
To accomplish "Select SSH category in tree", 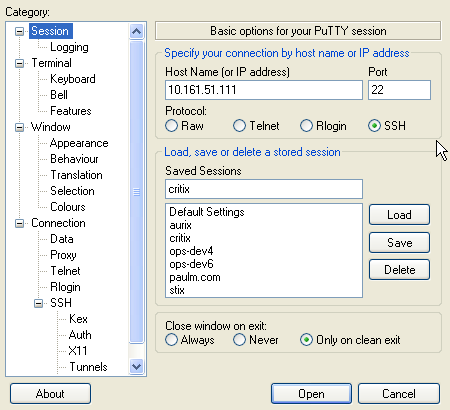I will click(x=61, y=303).
